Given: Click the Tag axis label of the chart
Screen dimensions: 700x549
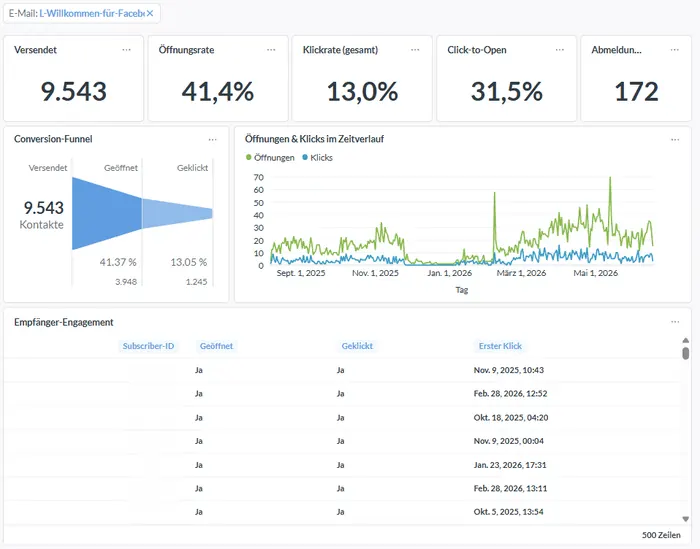Looking at the screenshot, I should pos(462,290).
